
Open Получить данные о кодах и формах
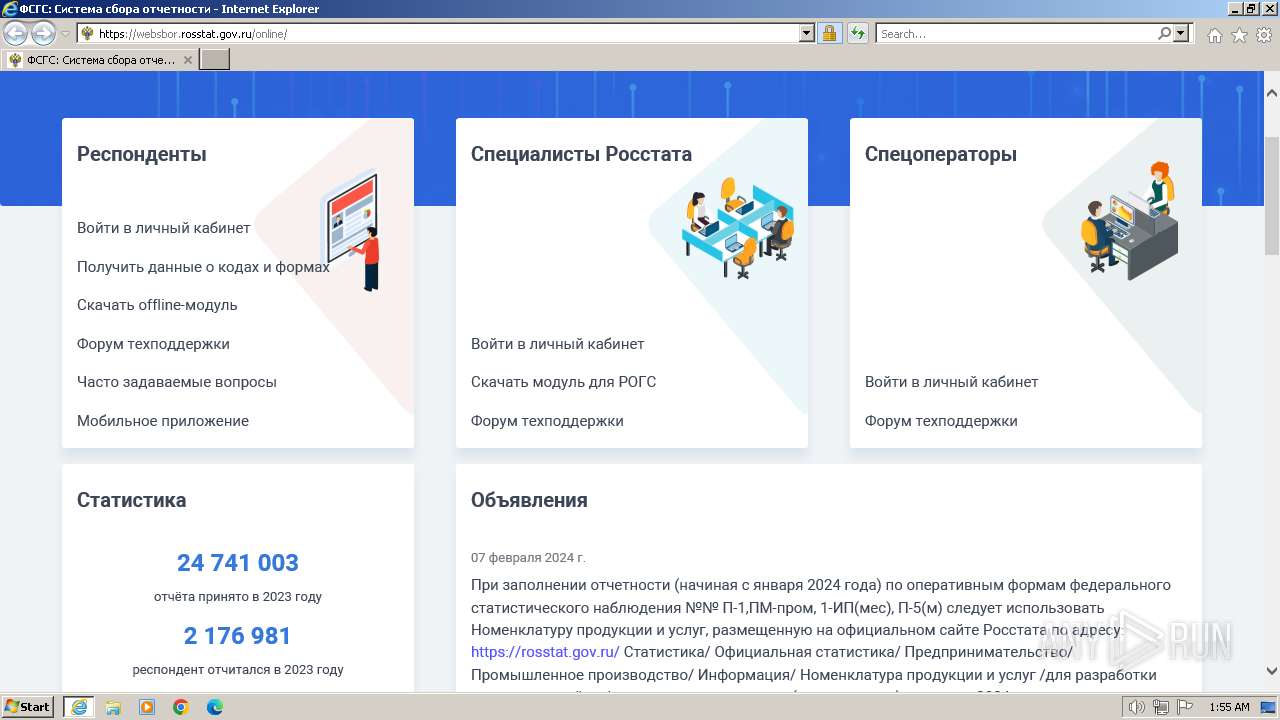(x=203, y=267)
